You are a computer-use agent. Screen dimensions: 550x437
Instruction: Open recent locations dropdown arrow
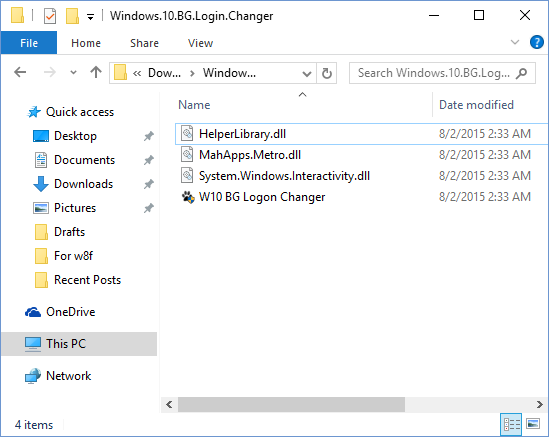[73, 73]
